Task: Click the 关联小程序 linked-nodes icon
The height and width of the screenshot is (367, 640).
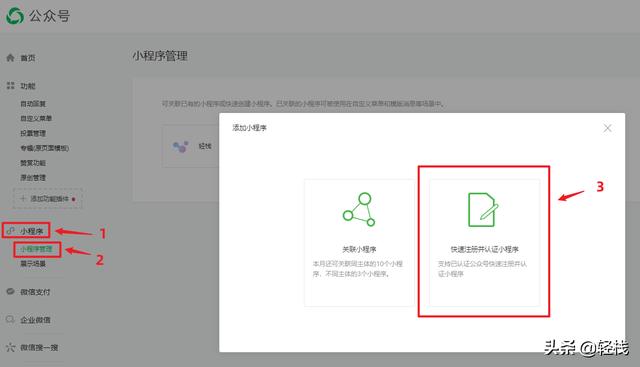Action: tap(359, 209)
